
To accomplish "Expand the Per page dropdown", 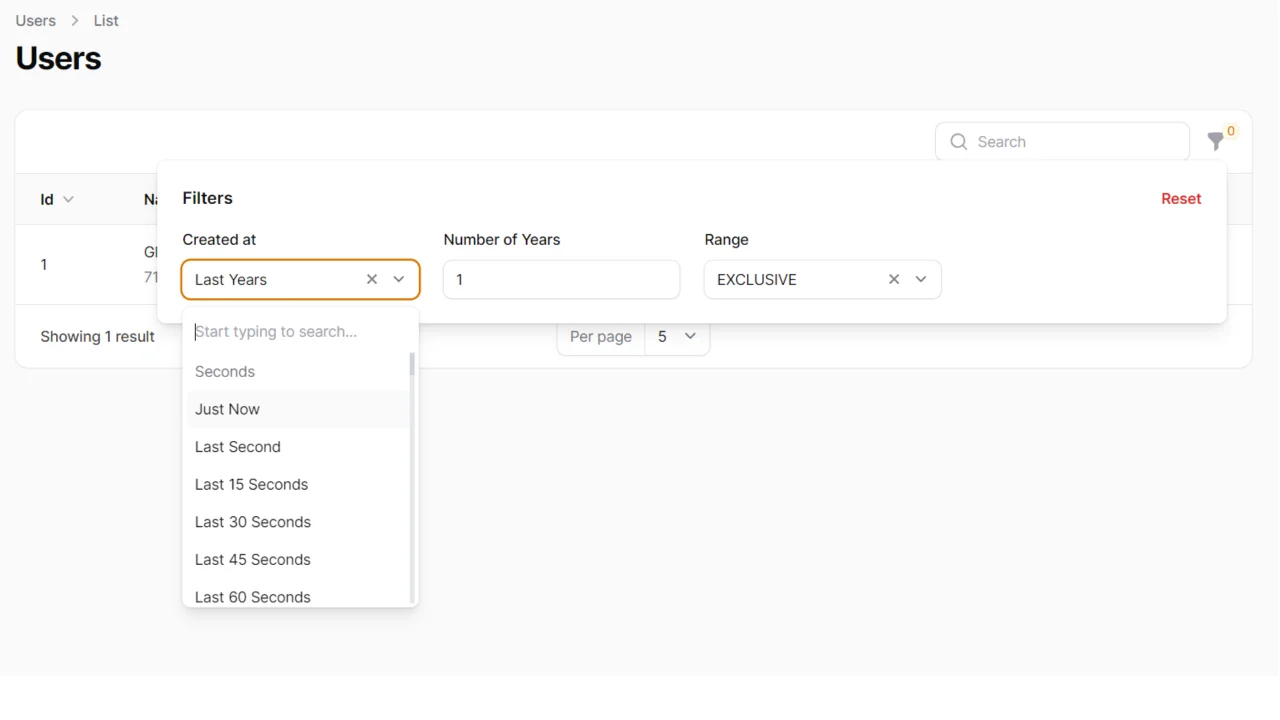I will coord(677,337).
